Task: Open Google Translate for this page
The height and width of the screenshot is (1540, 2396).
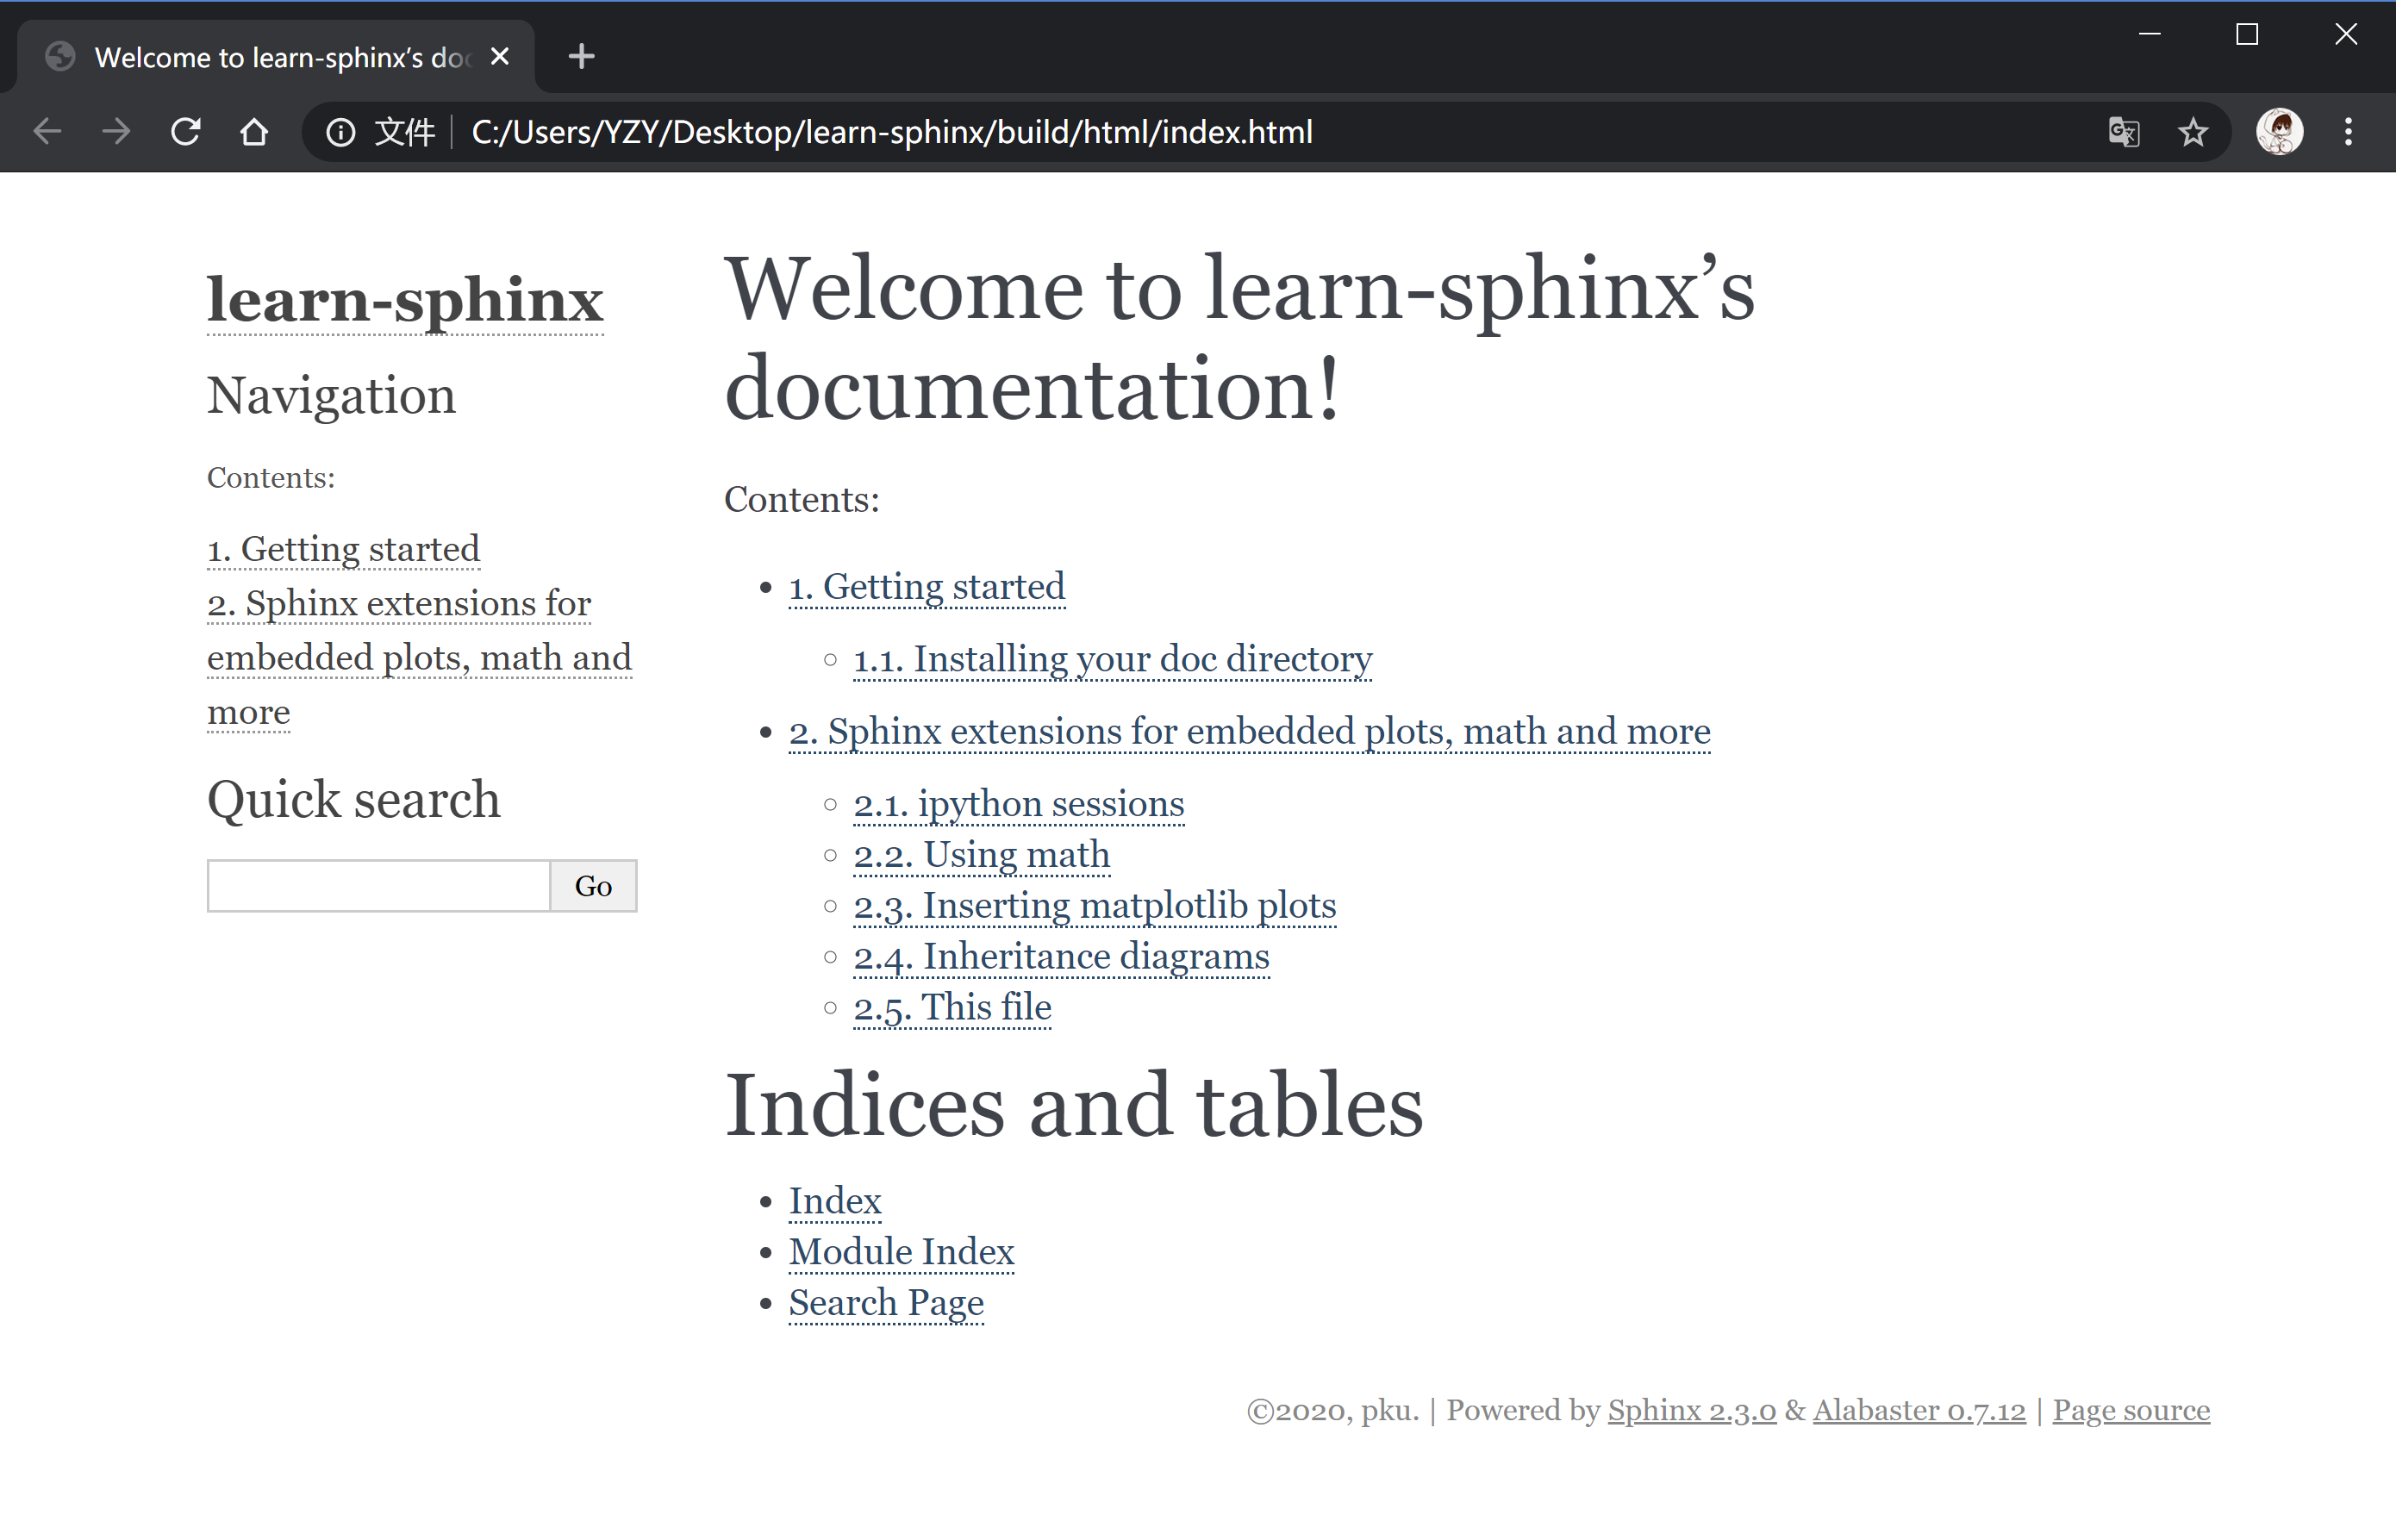Action: pyautogui.click(x=2124, y=131)
